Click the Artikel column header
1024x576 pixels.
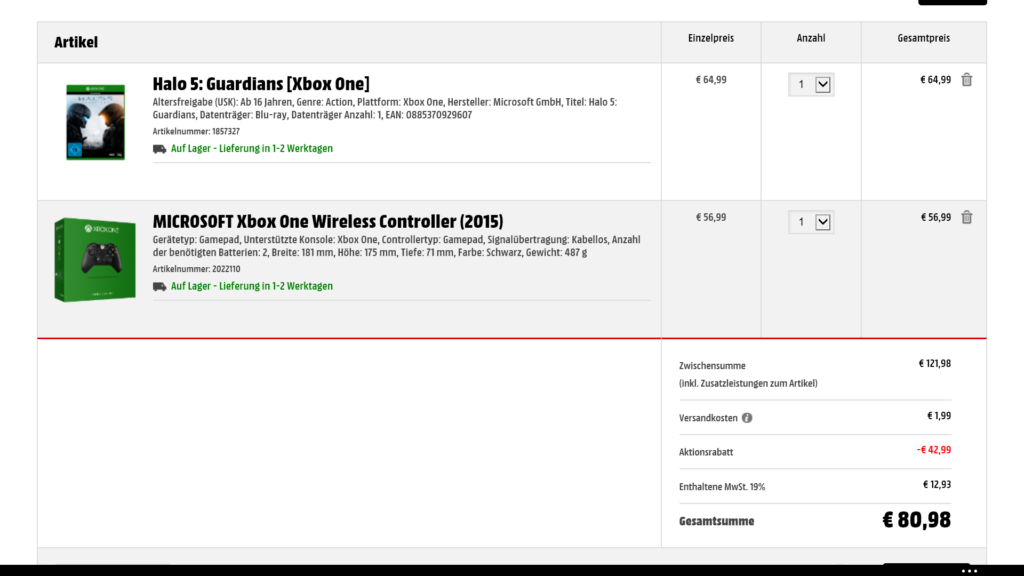click(77, 41)
